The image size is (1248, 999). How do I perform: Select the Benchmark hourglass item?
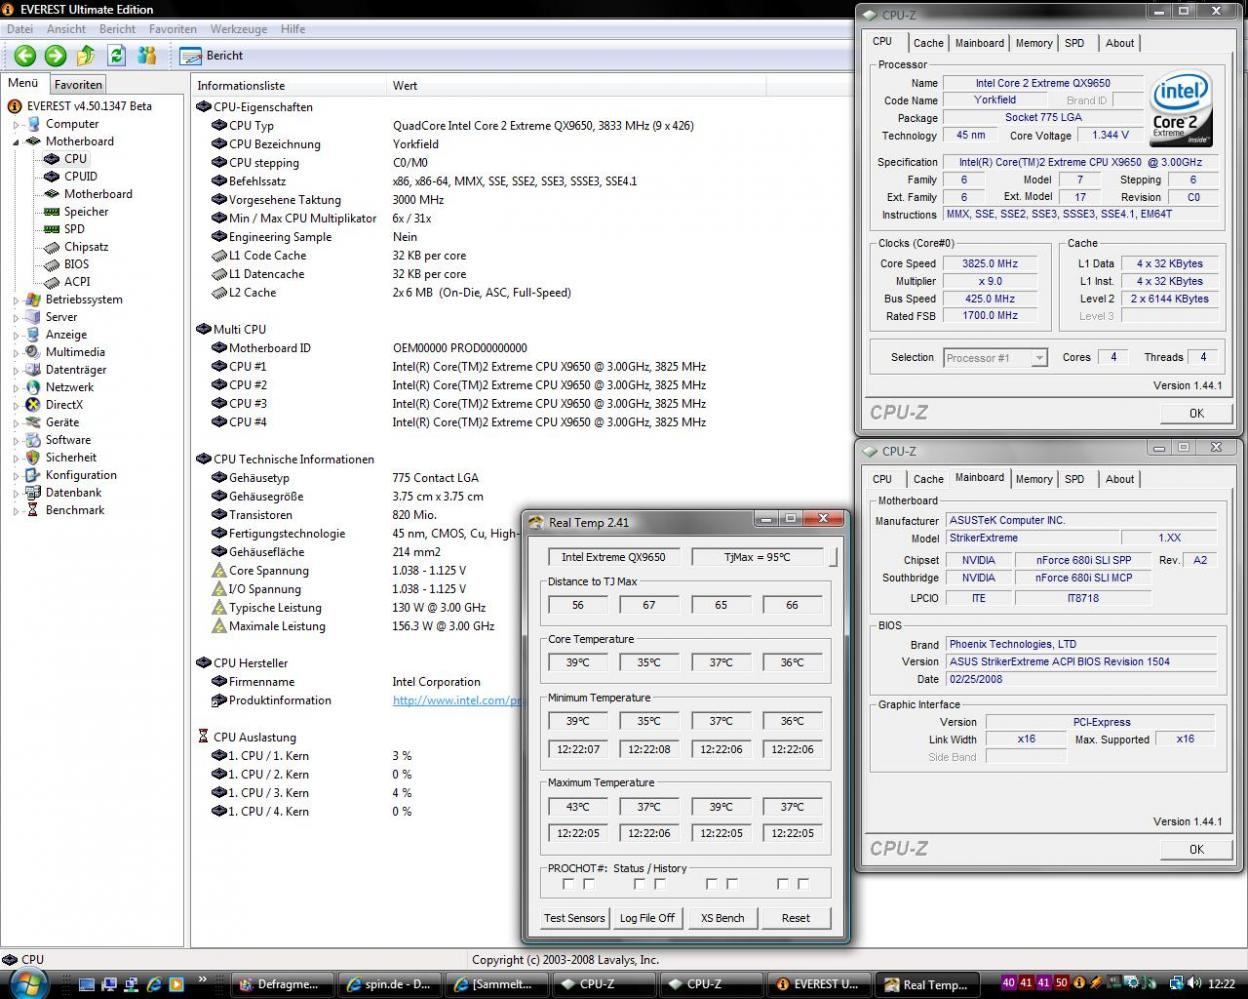[x=66, y=510]
